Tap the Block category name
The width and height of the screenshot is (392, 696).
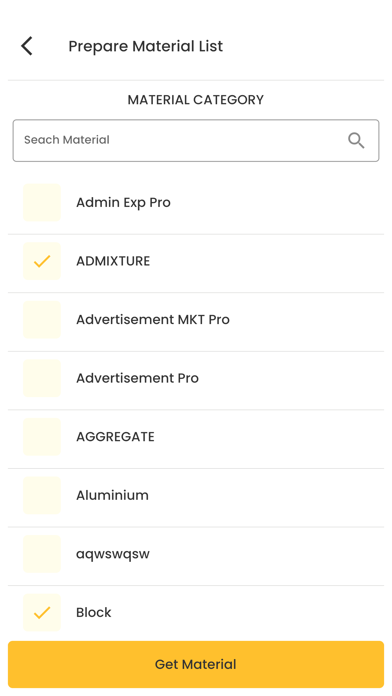coord(94,613)
